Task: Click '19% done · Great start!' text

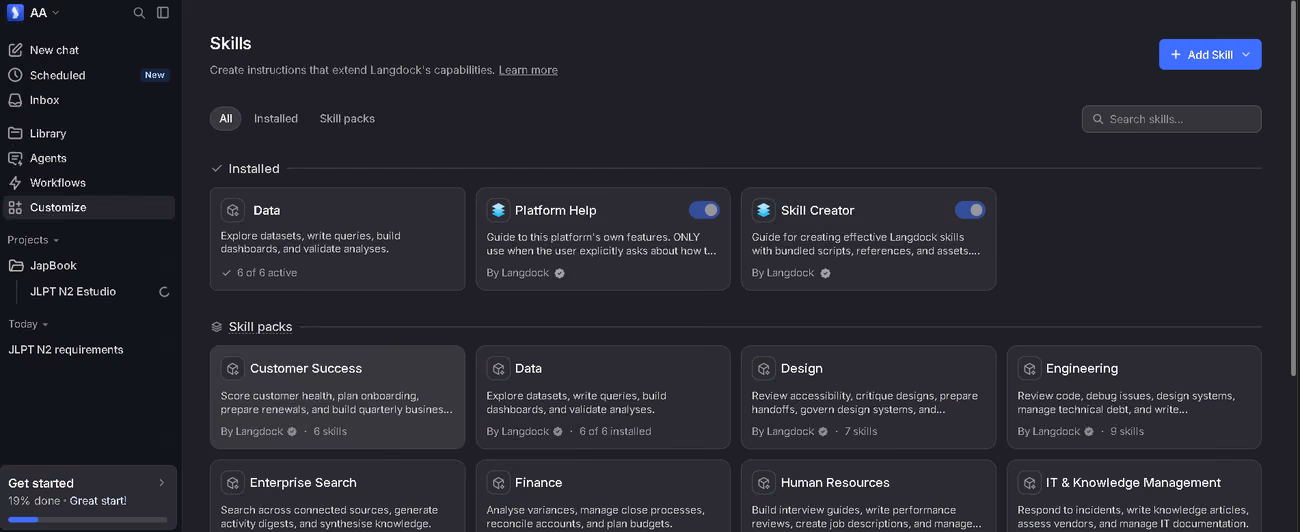Action: [67, 501]
